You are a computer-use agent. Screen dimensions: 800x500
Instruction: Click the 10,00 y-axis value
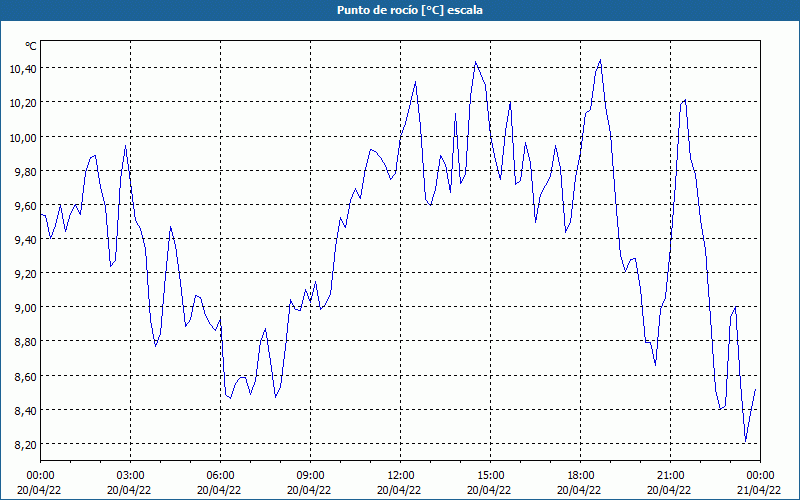coord(22,137)
